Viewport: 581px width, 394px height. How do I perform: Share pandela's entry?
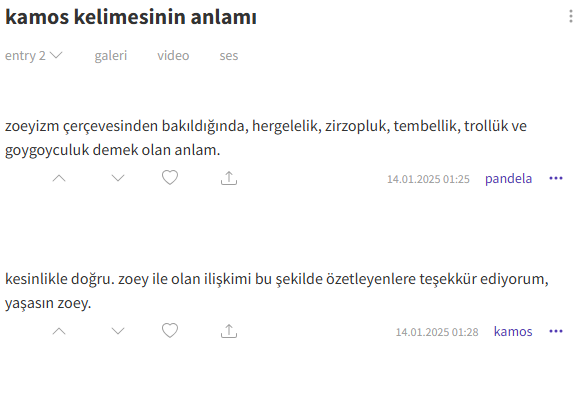(229, 178)
